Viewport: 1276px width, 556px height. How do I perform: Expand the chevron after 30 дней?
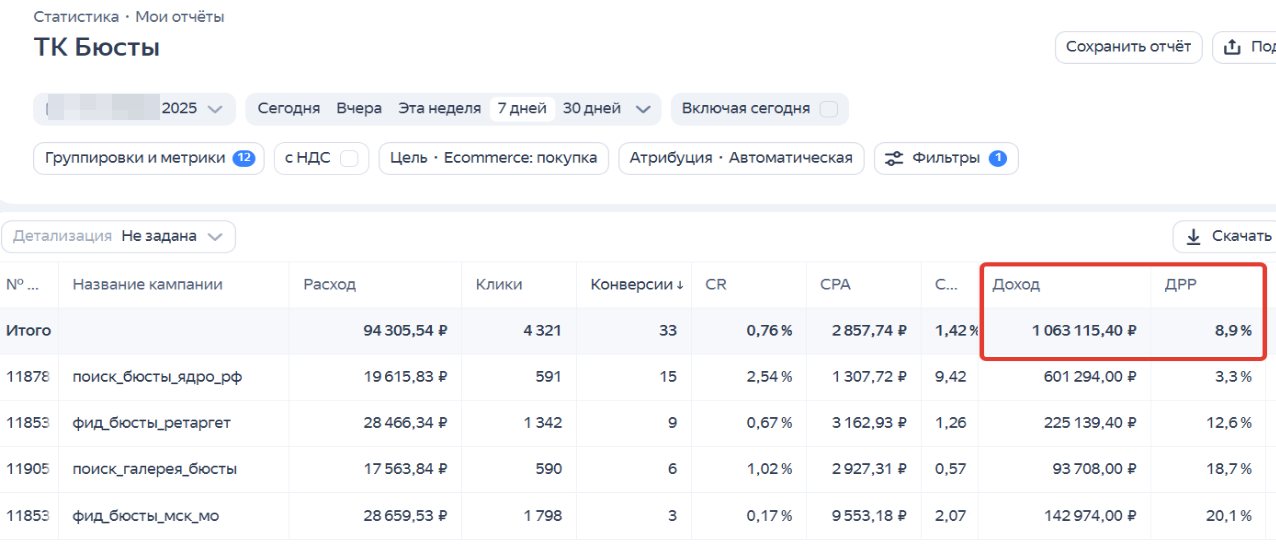[x=643, y=109]
